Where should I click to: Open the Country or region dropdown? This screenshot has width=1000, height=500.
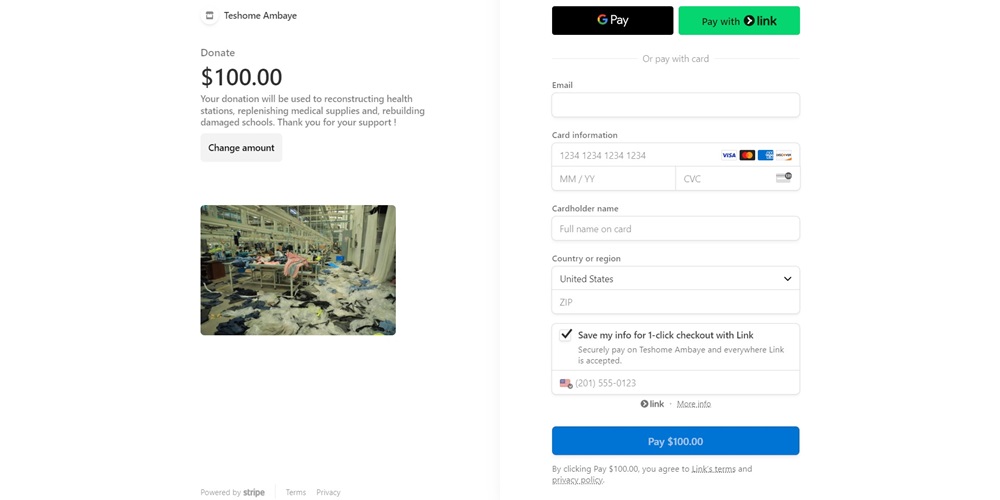(x=675, y=279)
